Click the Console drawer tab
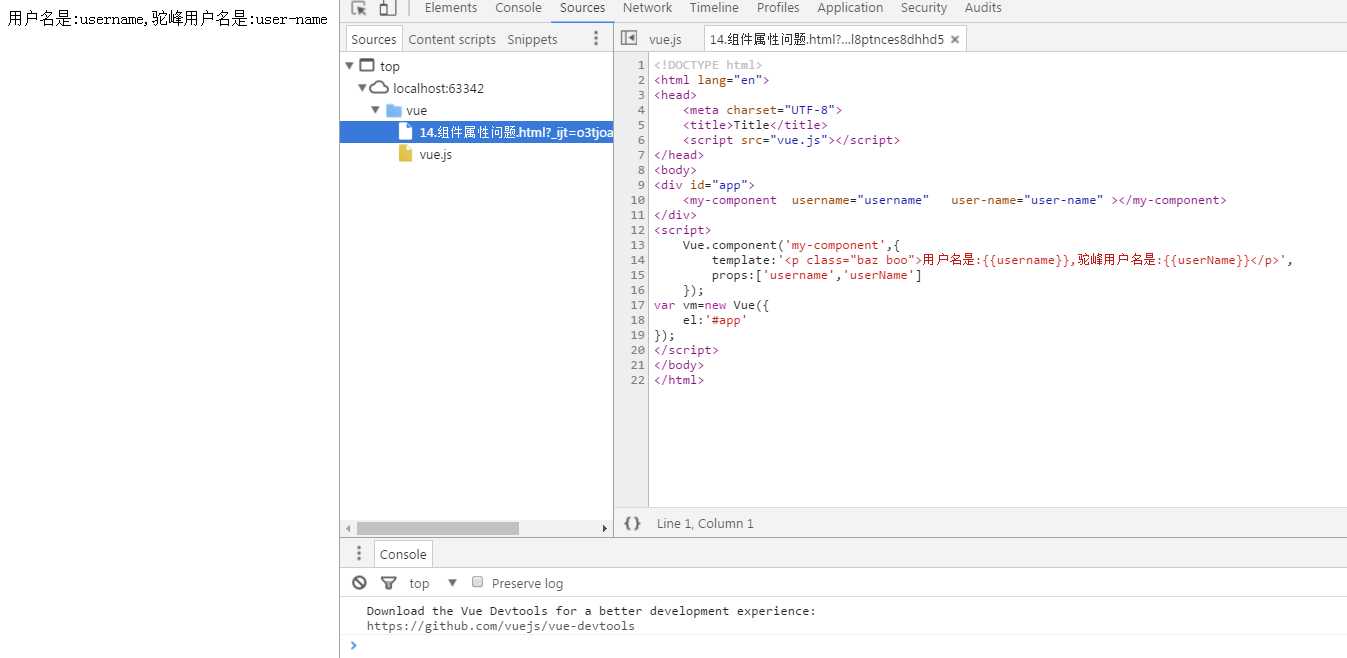The image size is (1347, 658). [403, 554]
